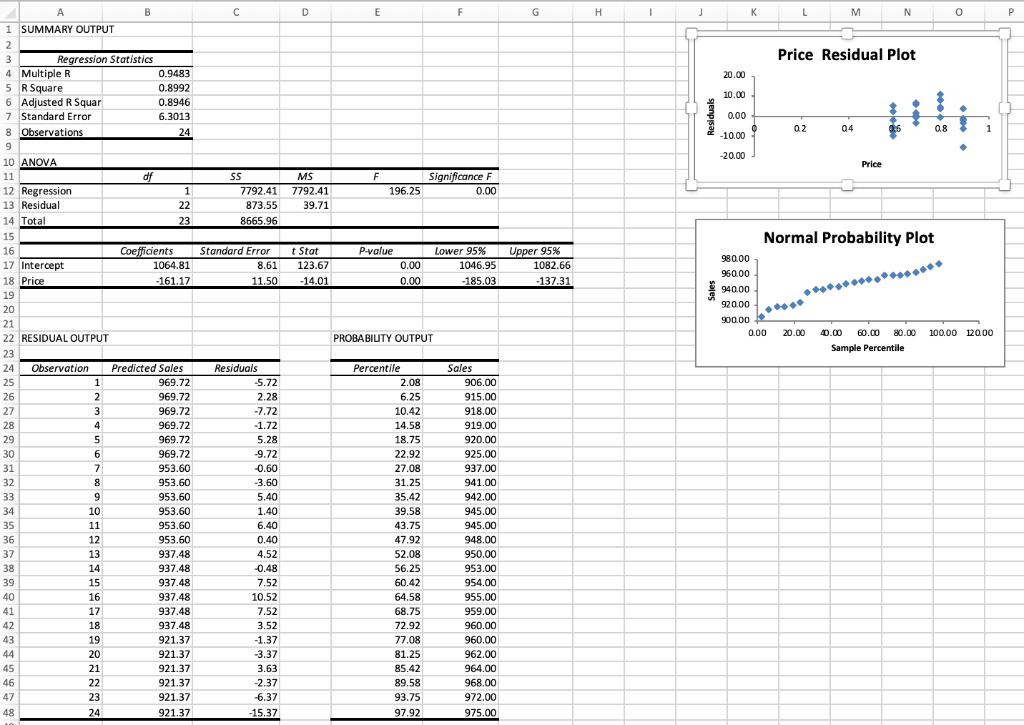Click the PROBABILITY OUTPUT label

tap(383, 338)
